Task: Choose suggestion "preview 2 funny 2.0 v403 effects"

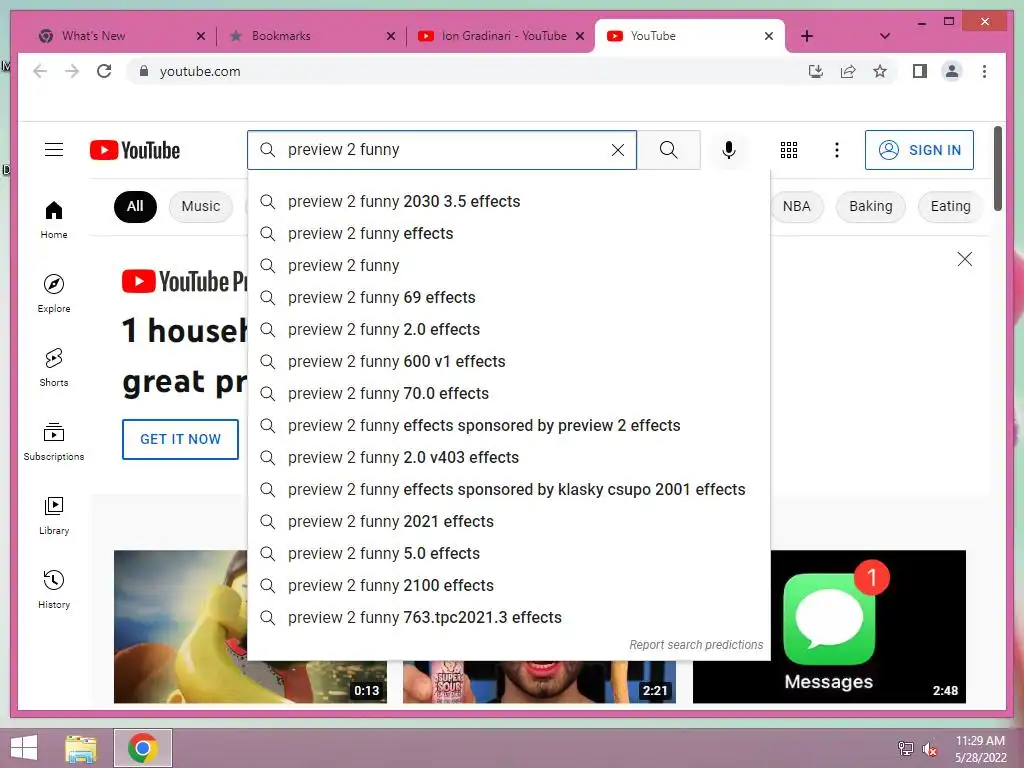Action: click(x=509, y=458)
